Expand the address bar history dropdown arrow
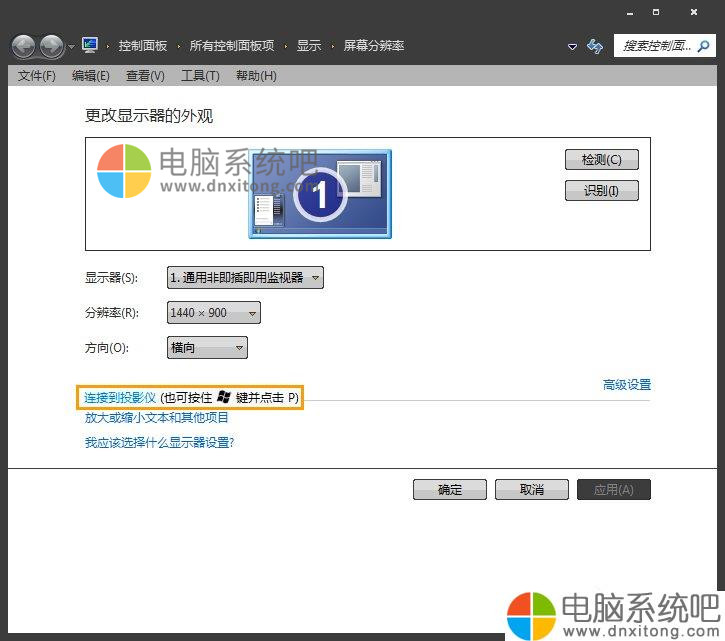This screenshot has width=725, height=641. pos(572,47)
